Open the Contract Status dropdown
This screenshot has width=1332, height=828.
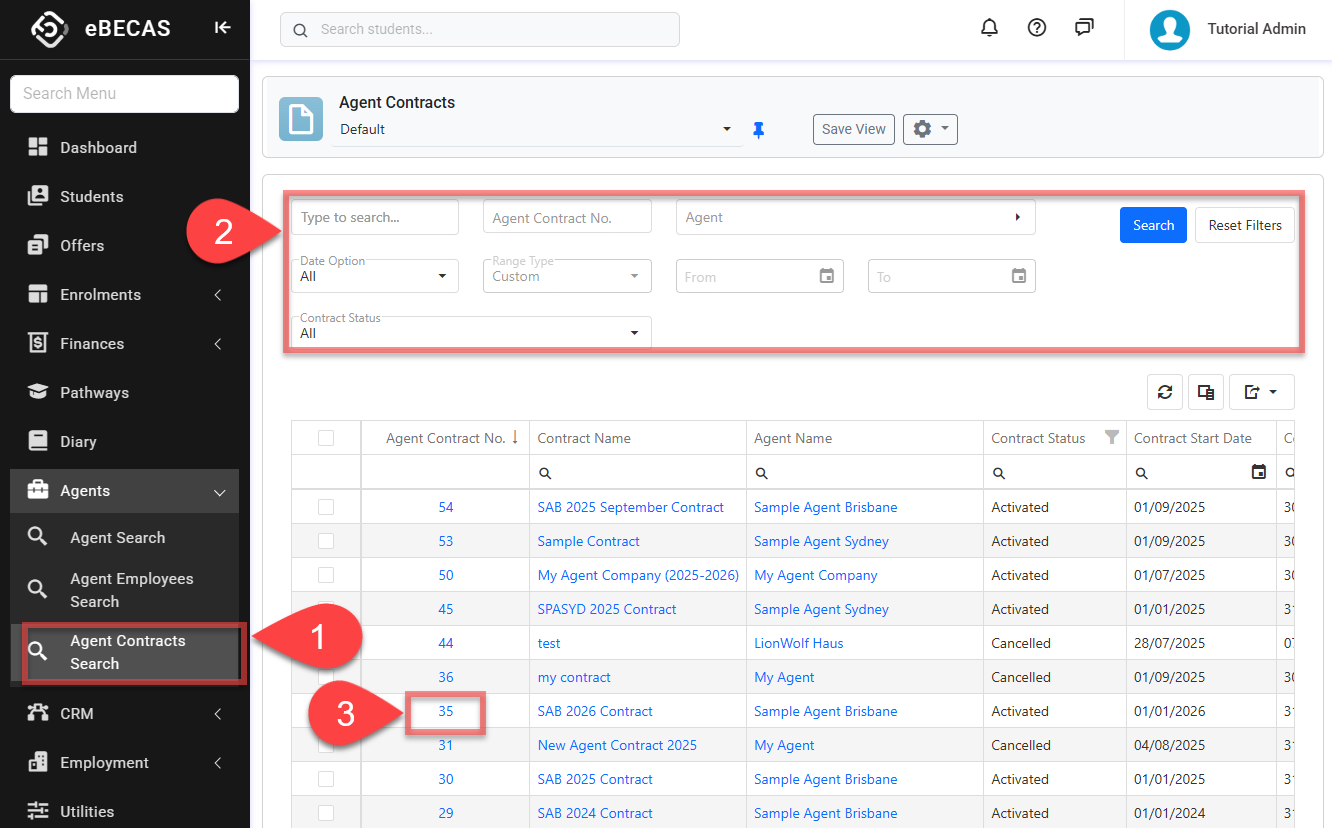coord(471,333)
